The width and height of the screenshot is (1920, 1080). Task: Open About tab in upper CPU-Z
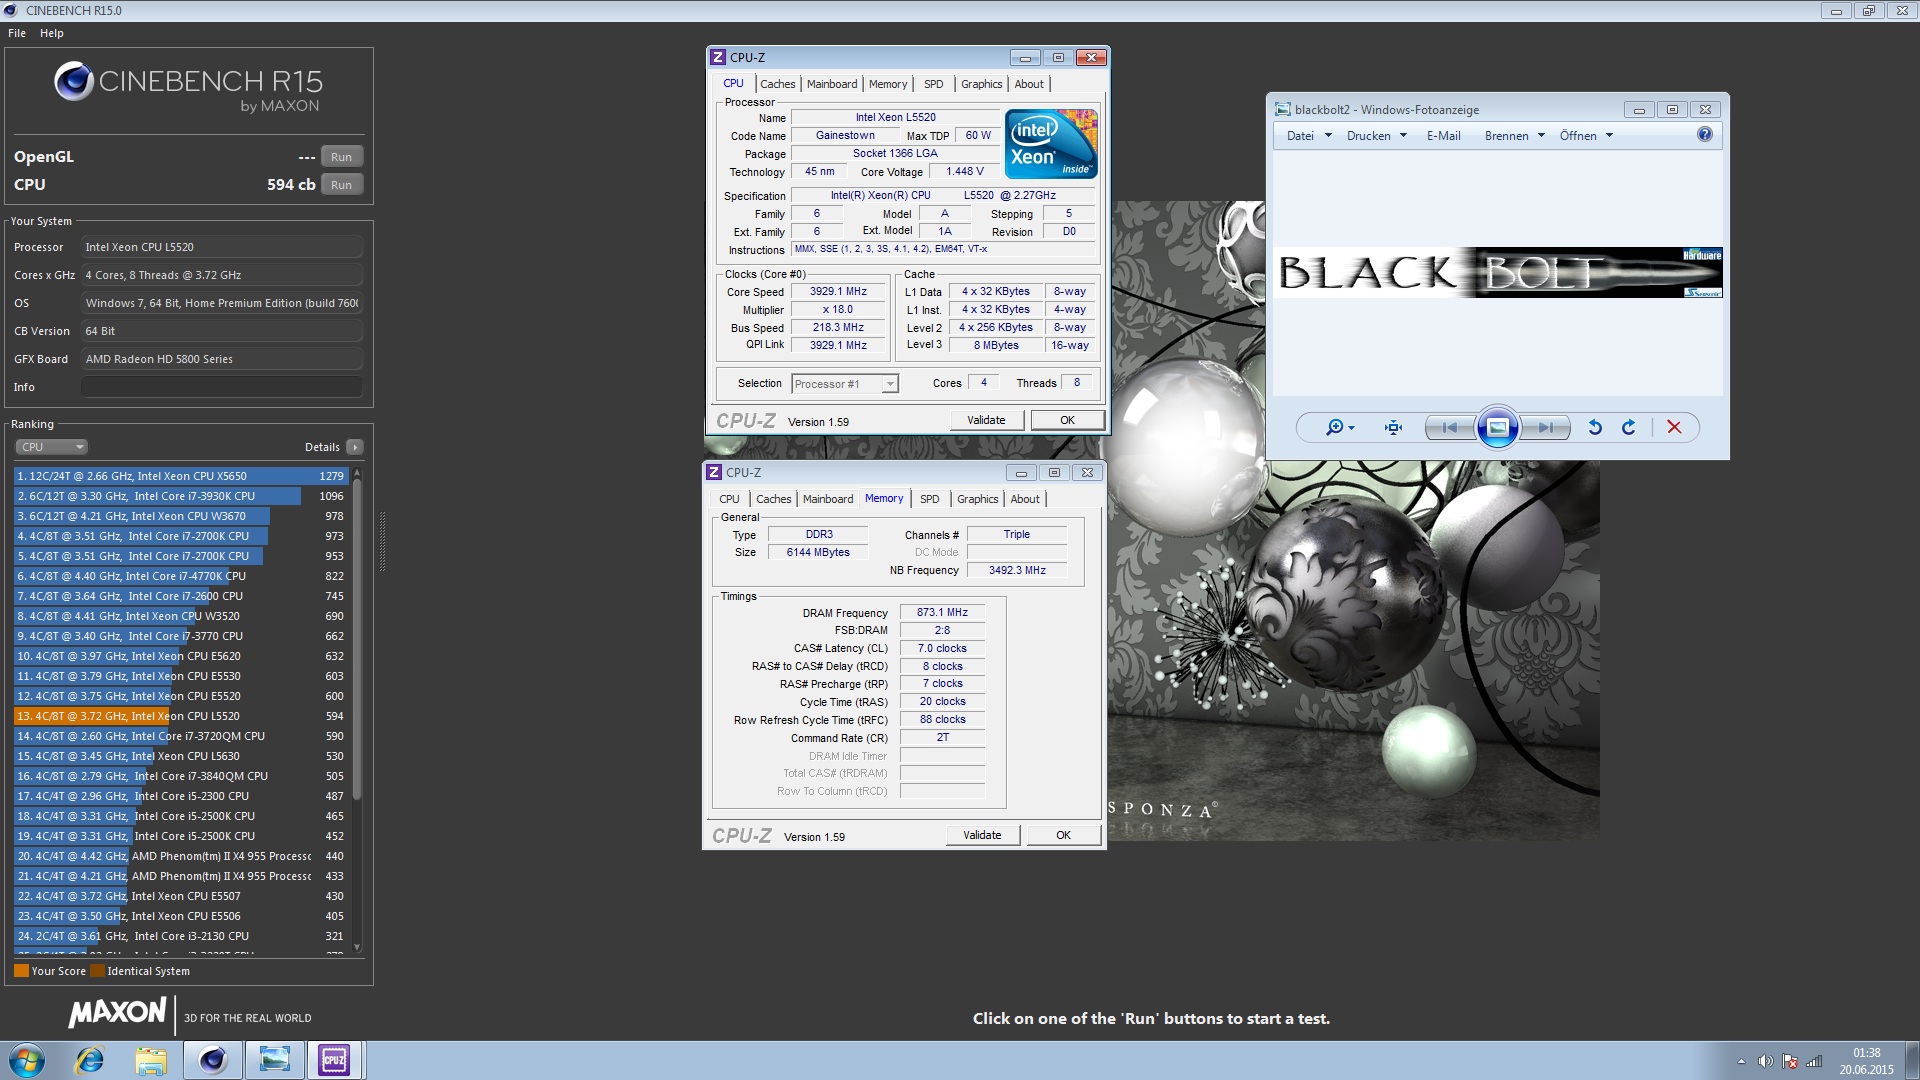coord(1029,84)
